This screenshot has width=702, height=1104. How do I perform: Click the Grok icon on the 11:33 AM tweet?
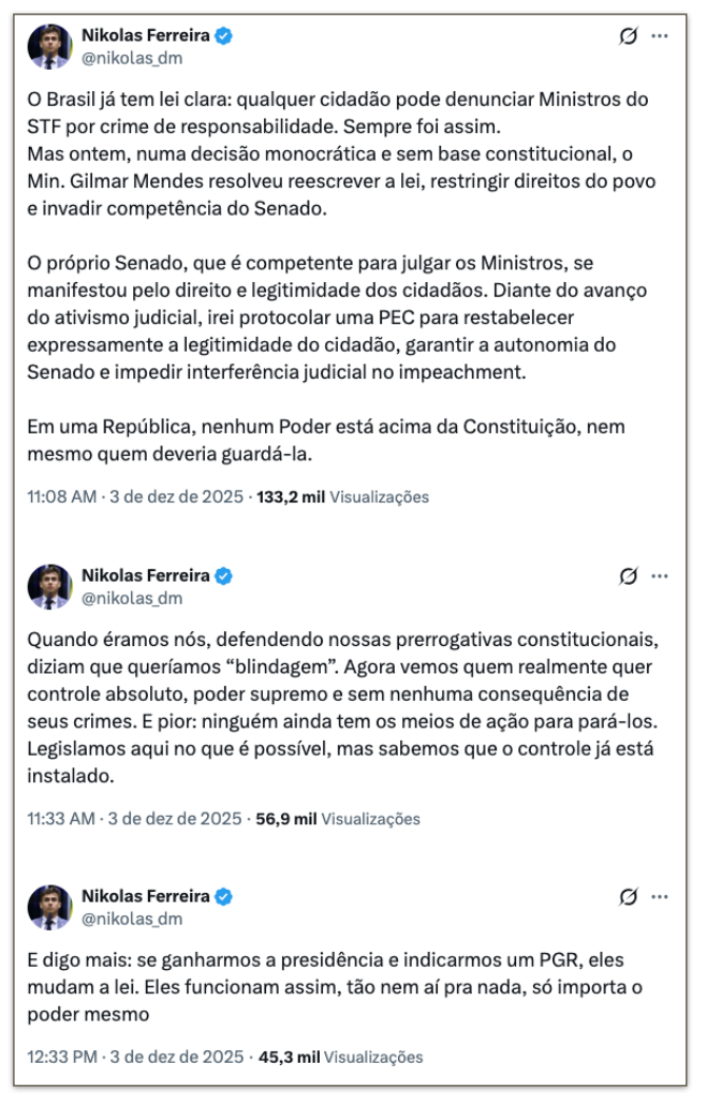click(x=629, y=577)
